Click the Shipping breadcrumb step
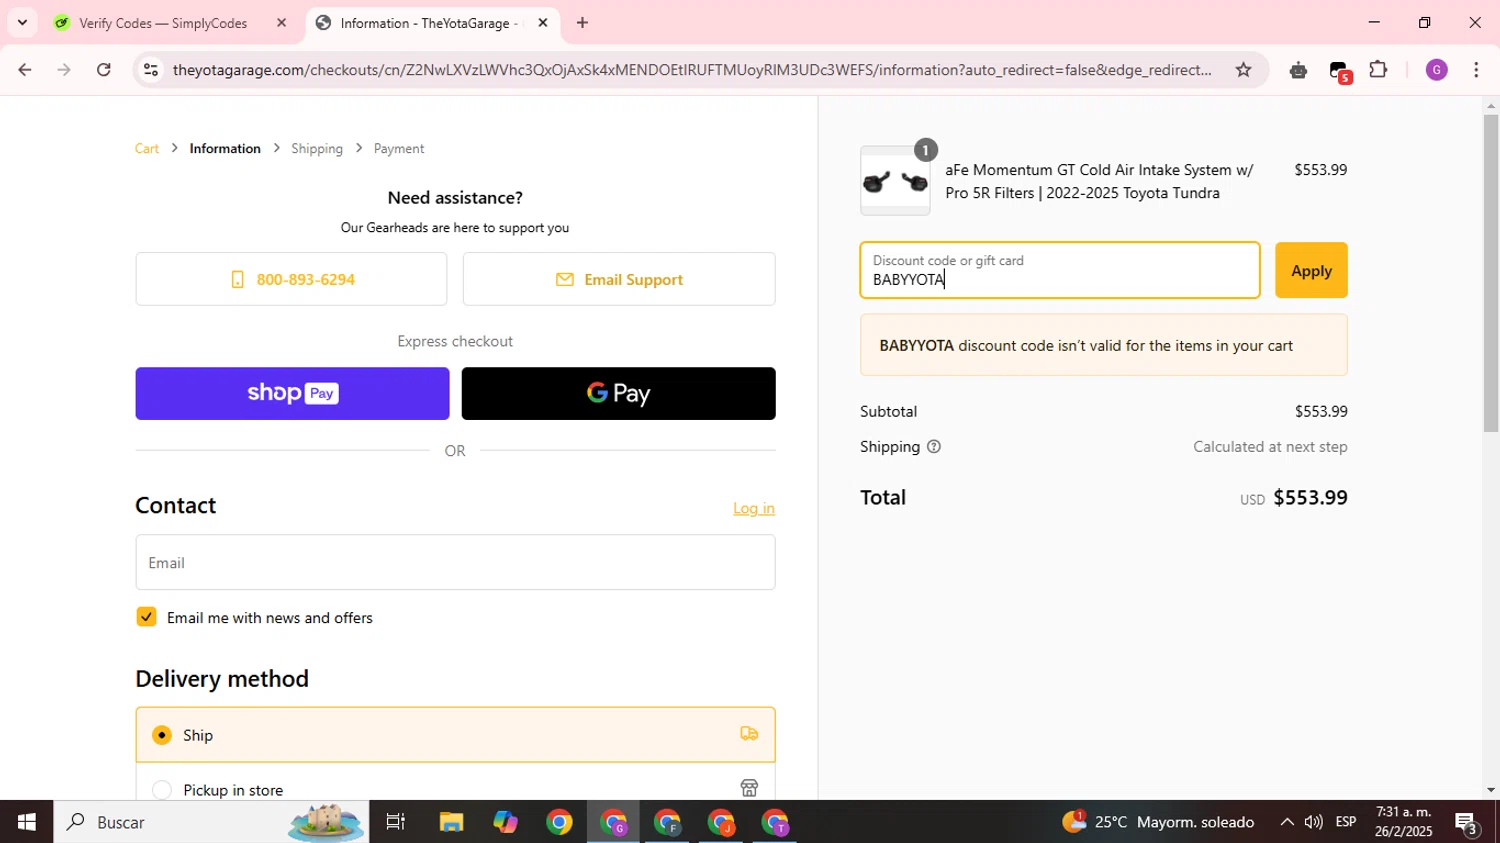 [x=317, y=148]
